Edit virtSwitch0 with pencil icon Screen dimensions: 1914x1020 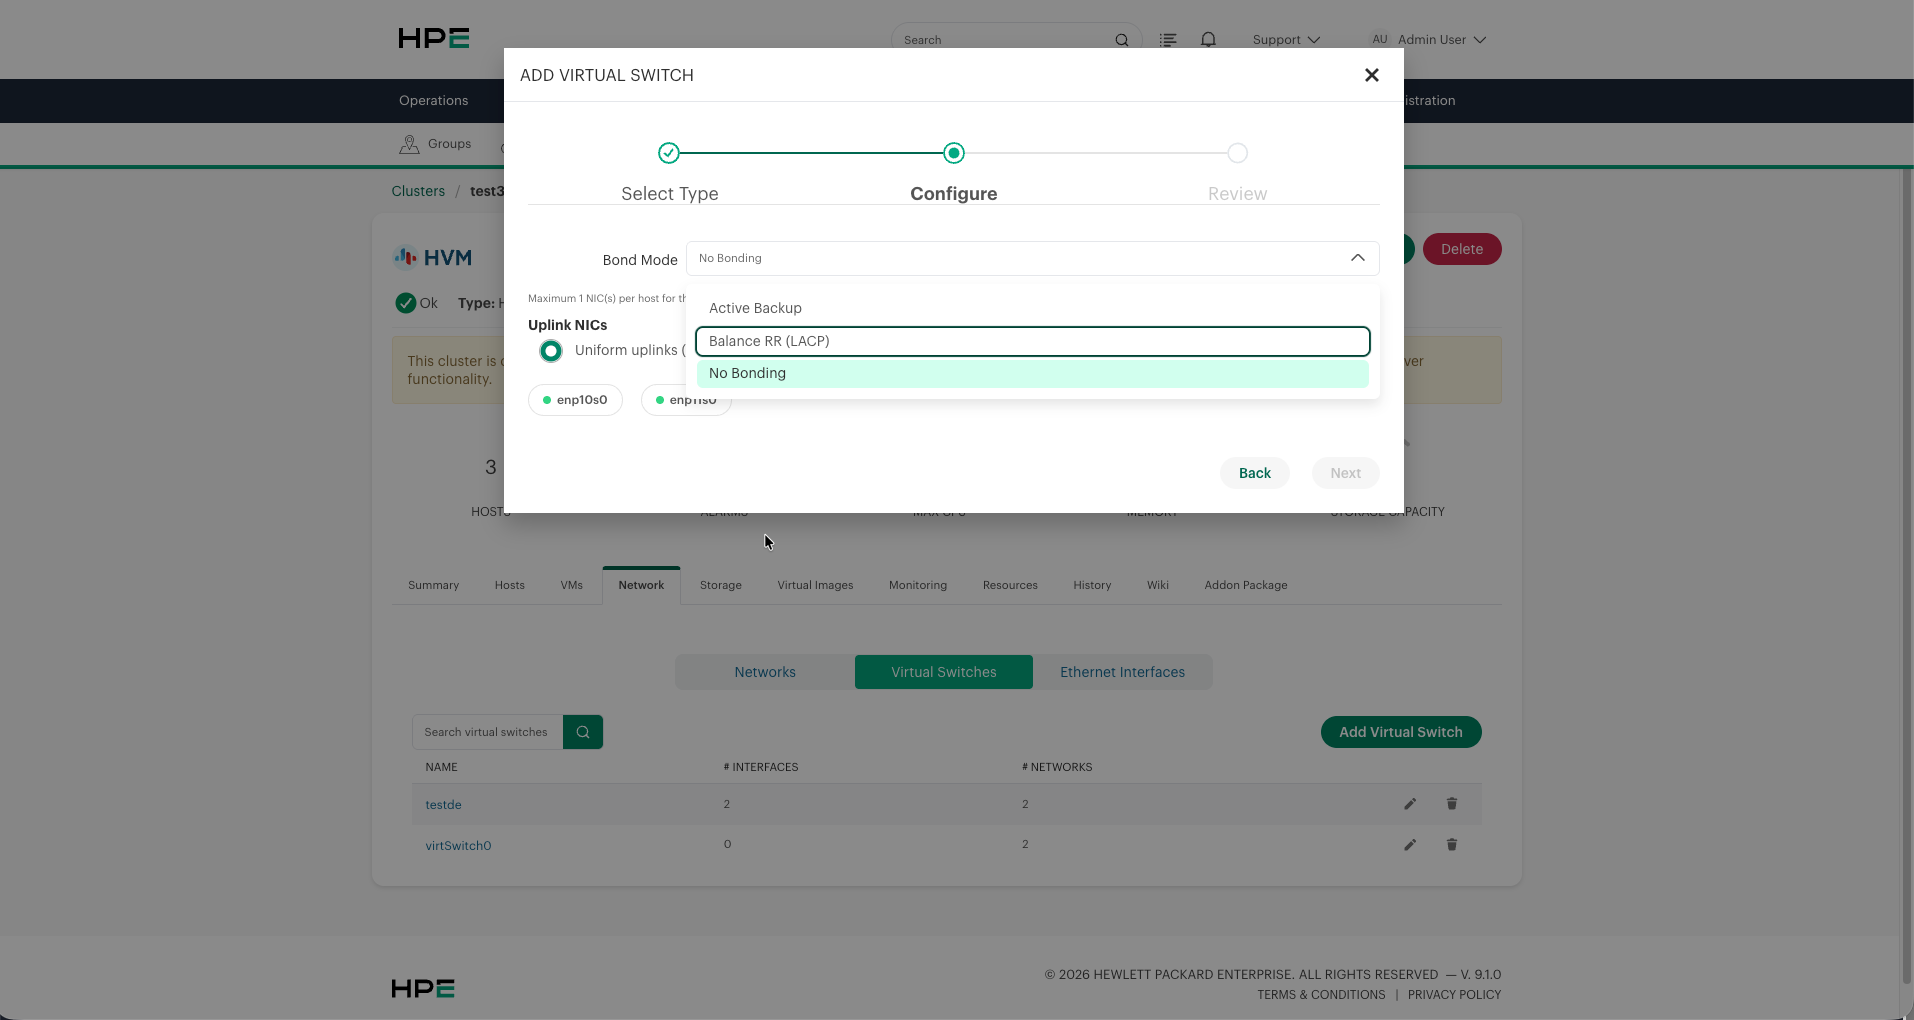click(1410, 845)
